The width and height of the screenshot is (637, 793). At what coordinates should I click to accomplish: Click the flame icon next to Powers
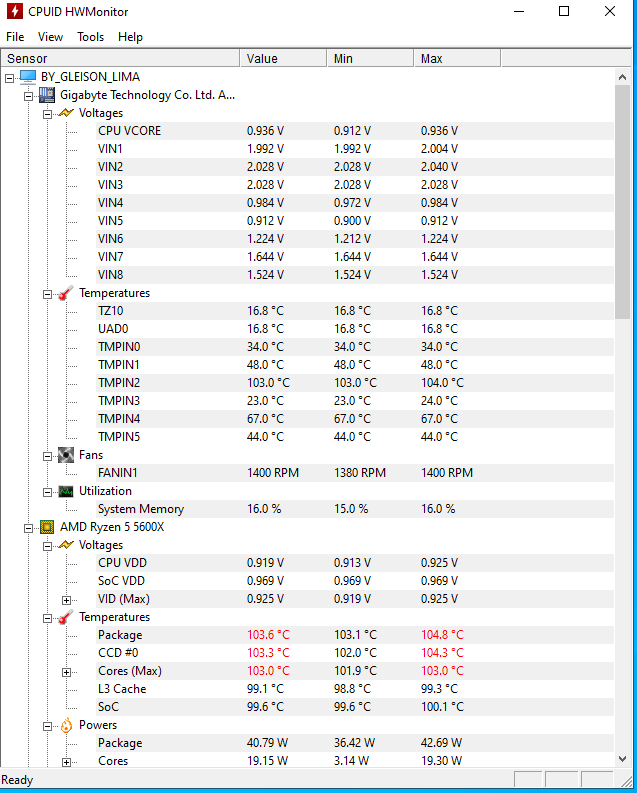click(66, 725)
